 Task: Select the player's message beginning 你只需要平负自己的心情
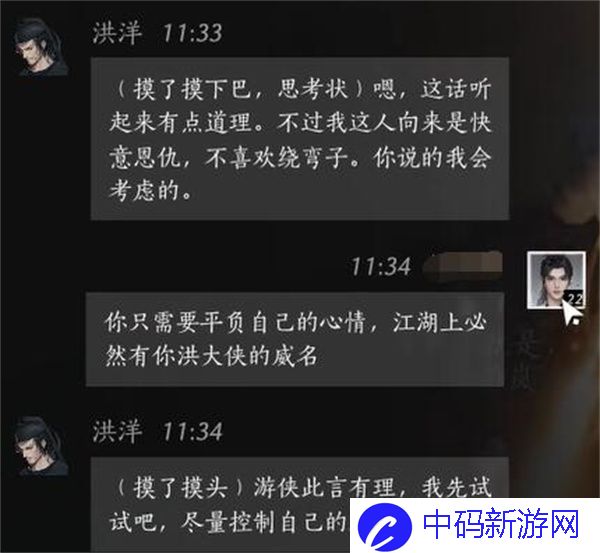(295, 339)
